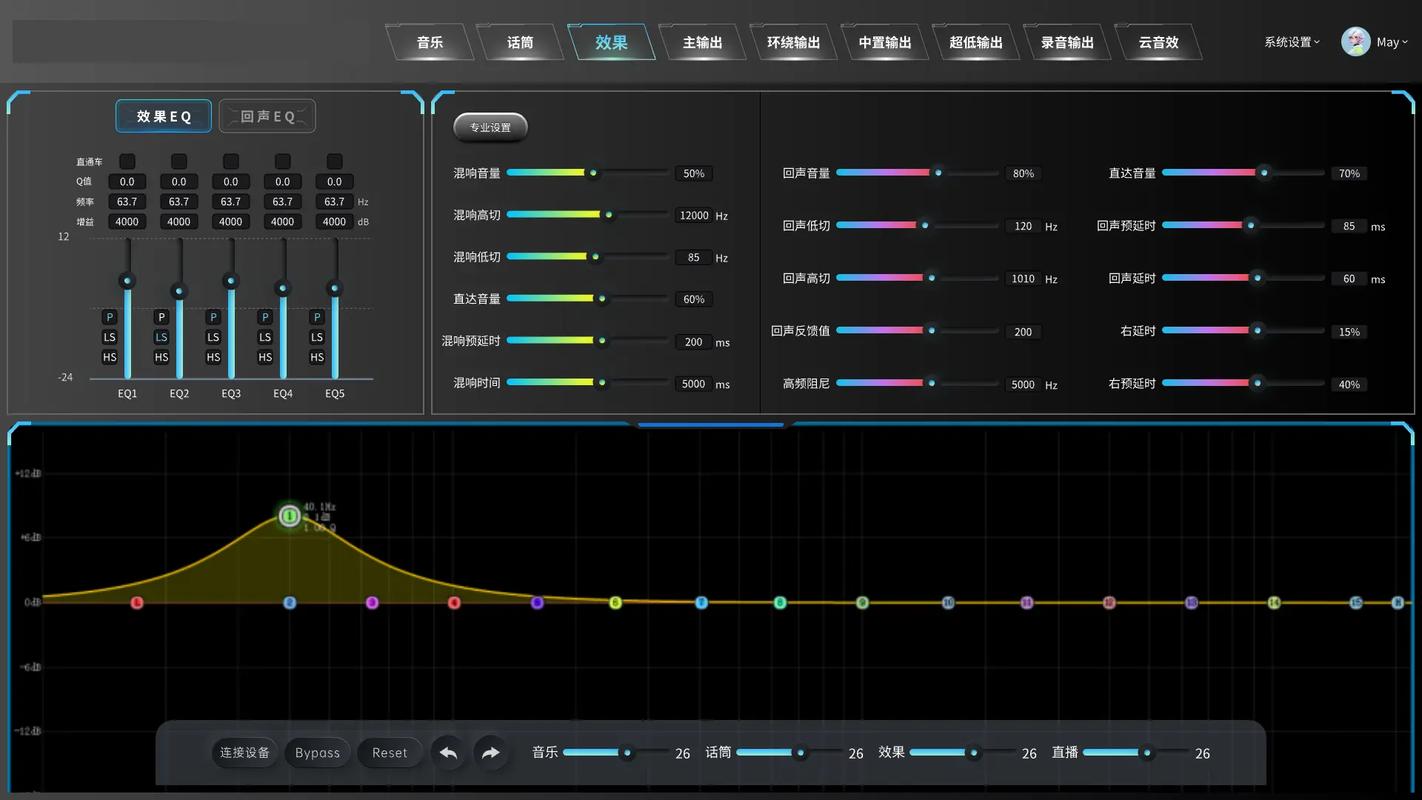Click the redo arrow button
The image size is (1422, 800).
point(490,753)
